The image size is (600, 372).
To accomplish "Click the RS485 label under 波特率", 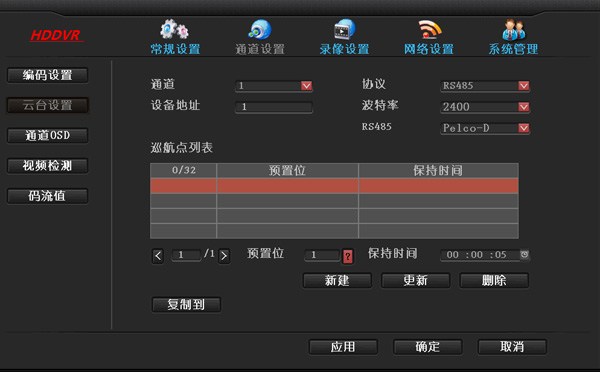I will click(x=377, y=127).
